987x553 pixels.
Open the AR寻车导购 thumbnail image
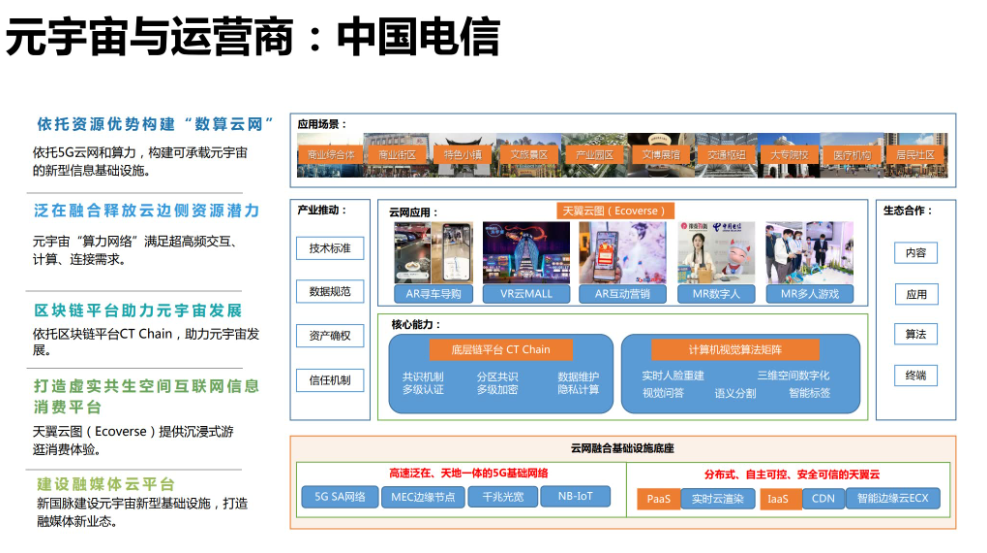click(433, 252)
